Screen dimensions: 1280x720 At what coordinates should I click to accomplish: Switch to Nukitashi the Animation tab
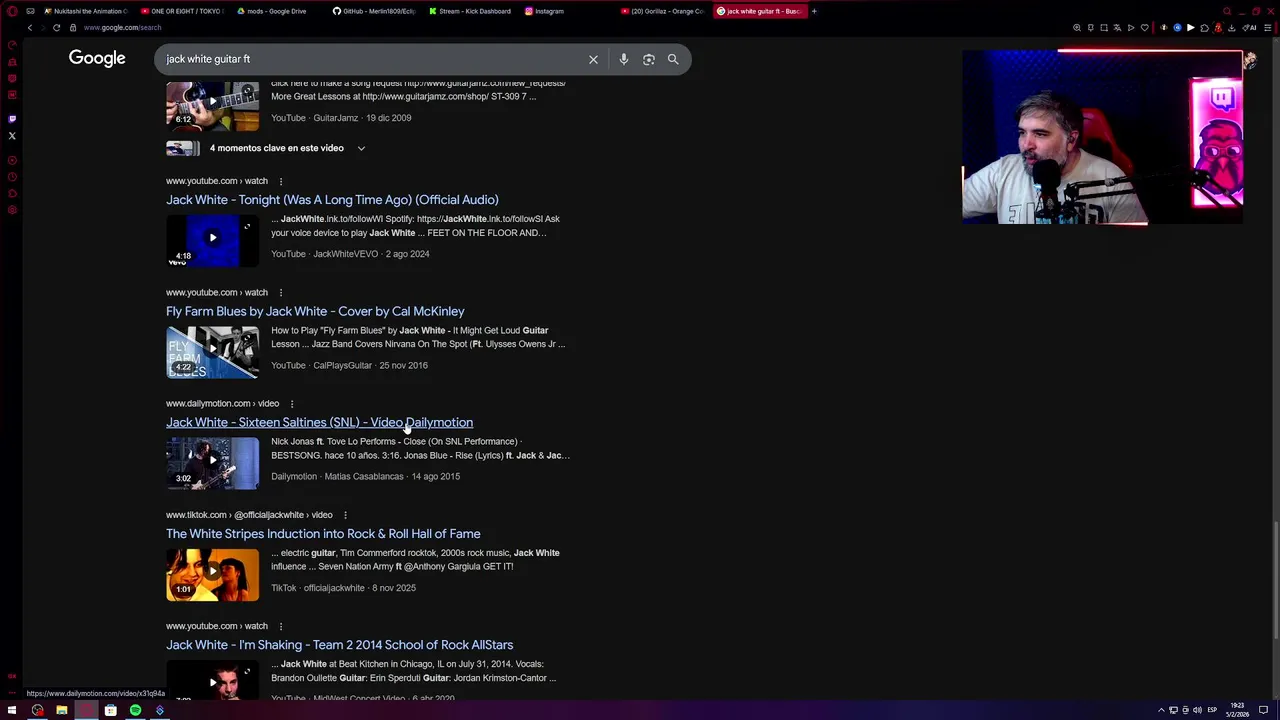(x=85, y=11)
